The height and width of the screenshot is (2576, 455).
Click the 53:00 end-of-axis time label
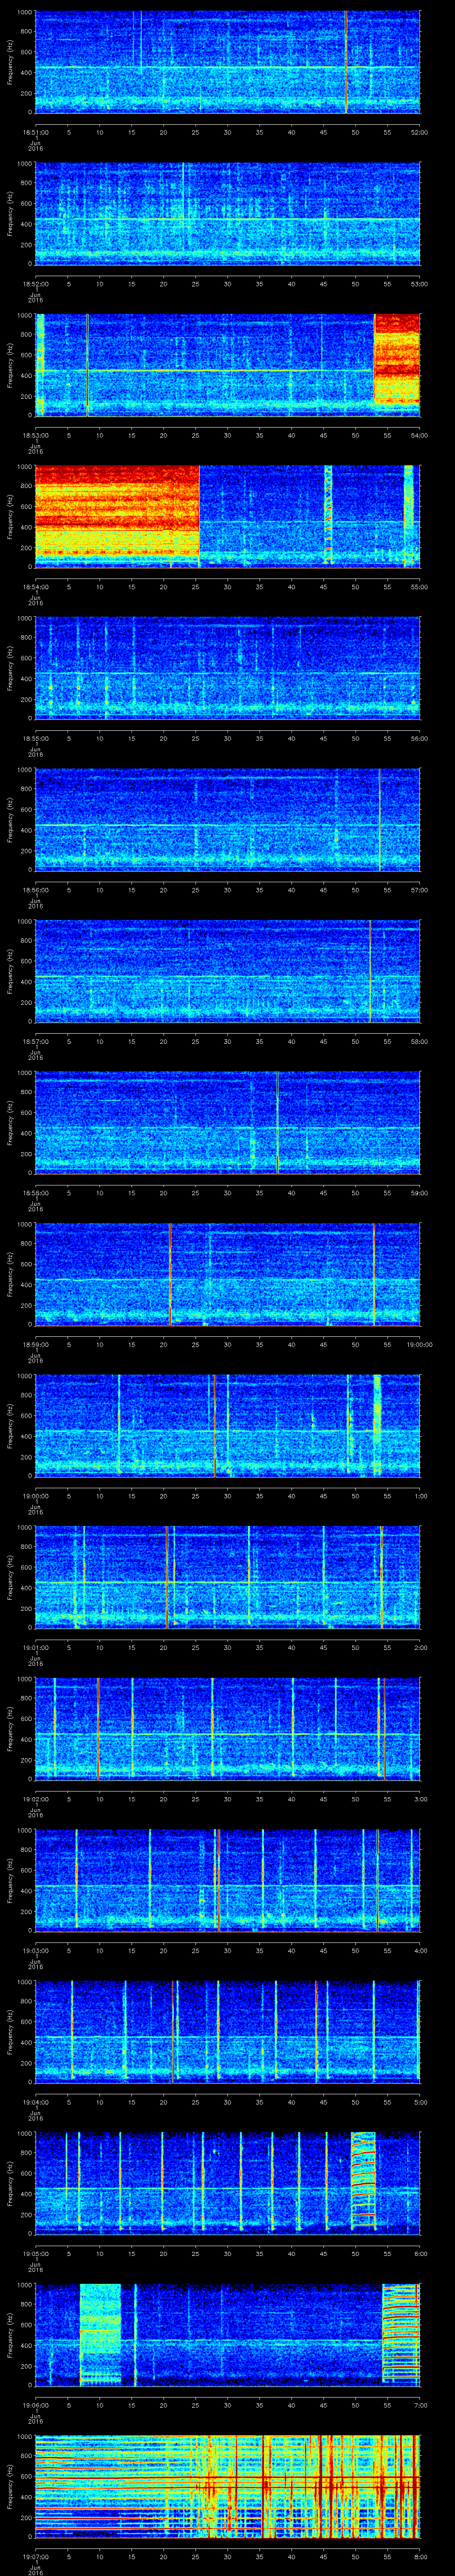click(x=420, y=284)
